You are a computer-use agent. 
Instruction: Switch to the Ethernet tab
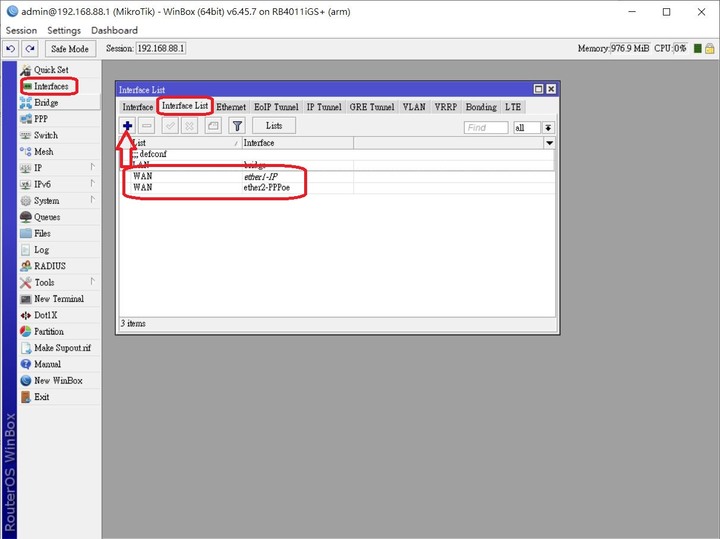point(231,107)
